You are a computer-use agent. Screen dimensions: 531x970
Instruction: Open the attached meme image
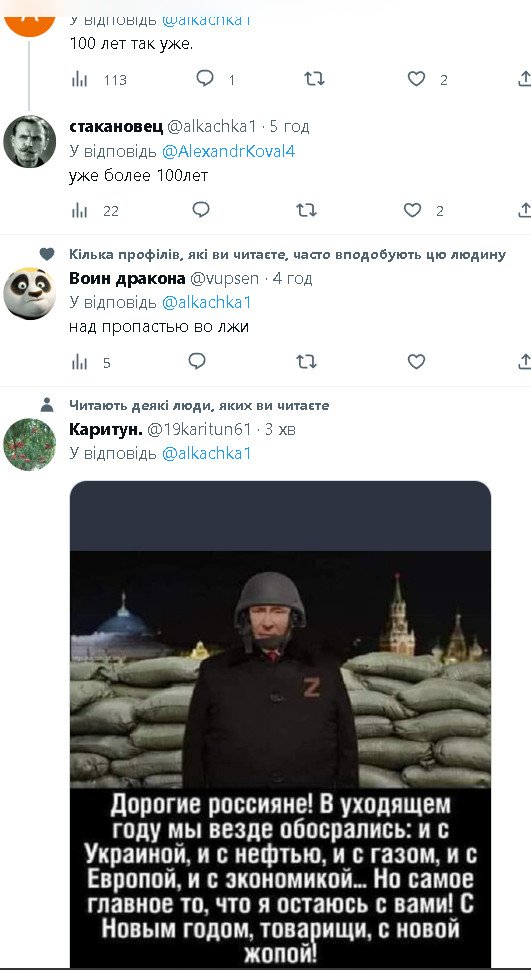click(x=280, y=724)
